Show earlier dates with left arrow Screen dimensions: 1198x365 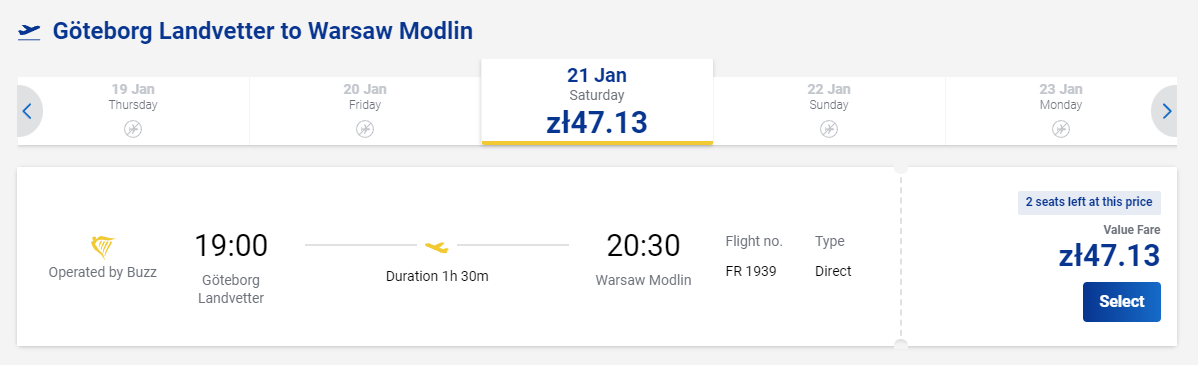coord(28,111)
